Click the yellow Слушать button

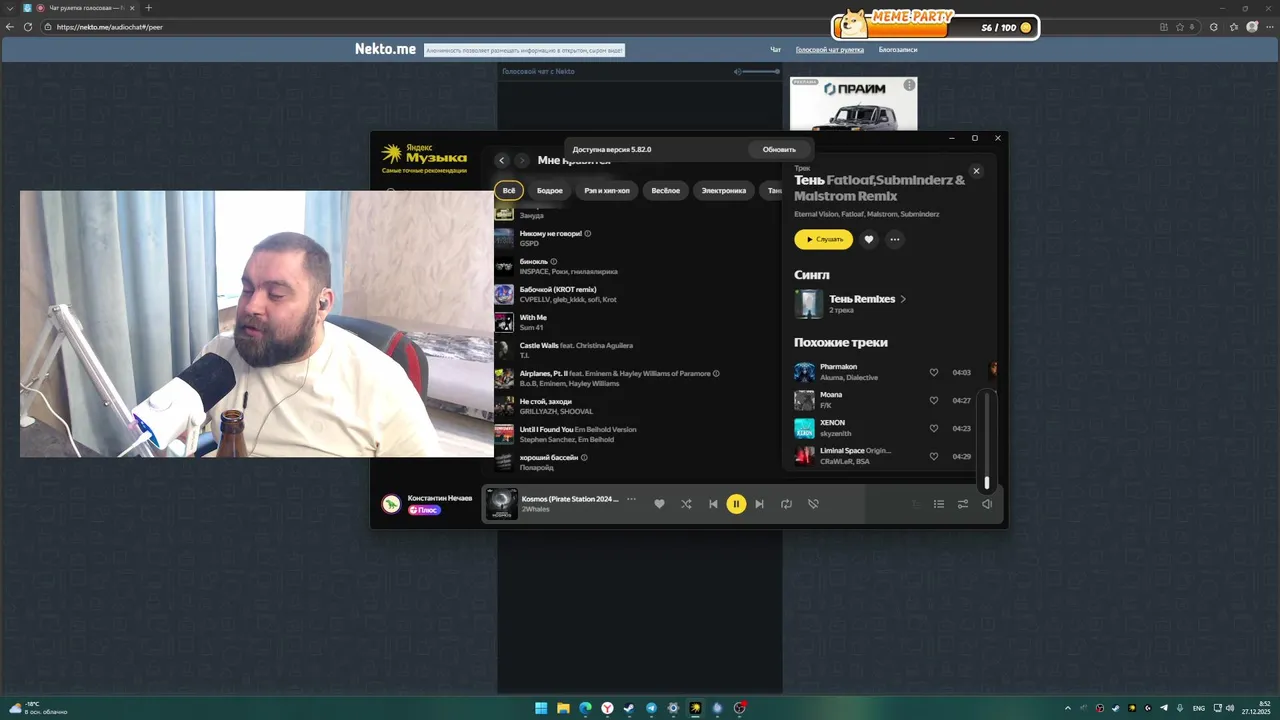click(824, 239)
